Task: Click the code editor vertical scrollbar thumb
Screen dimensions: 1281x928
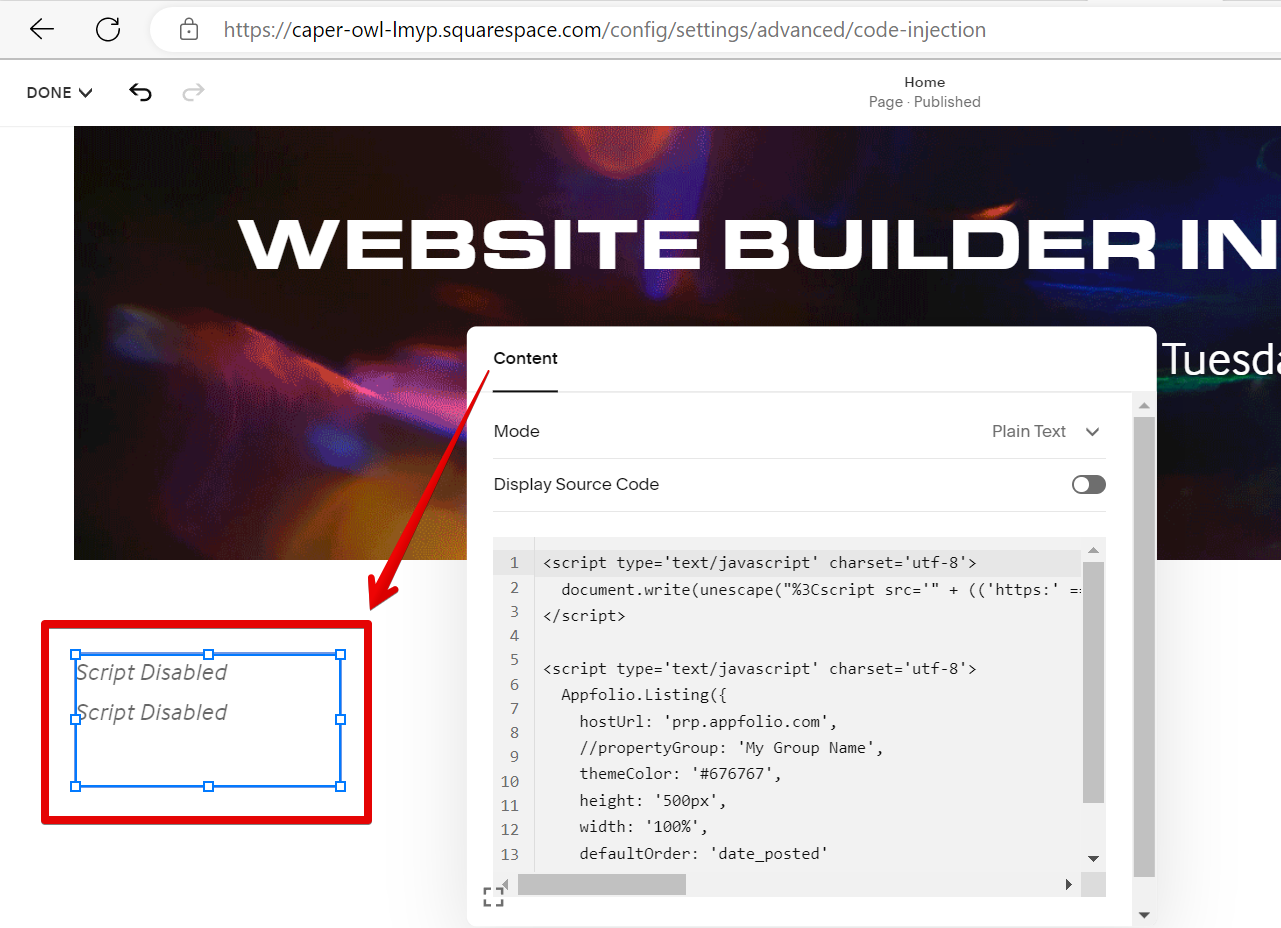Action: point(1093,680)
